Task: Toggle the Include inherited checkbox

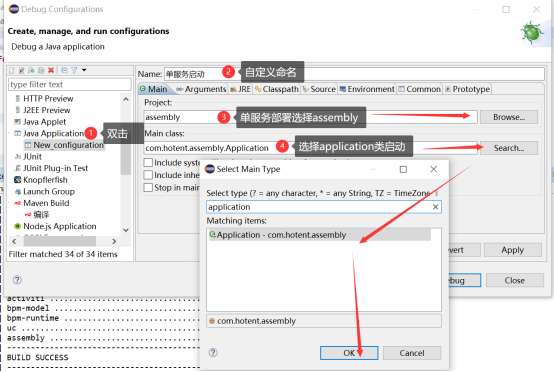Action: [x=148, y=175]
